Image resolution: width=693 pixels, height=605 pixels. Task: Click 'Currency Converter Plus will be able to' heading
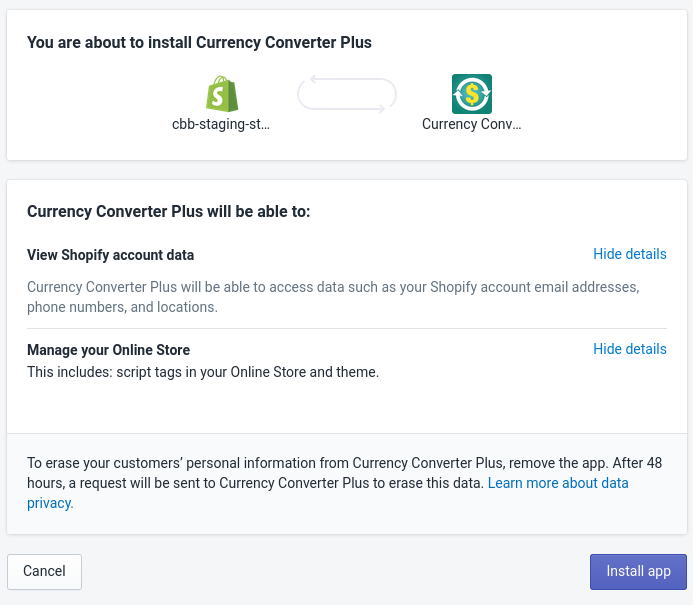(x=169, y=212)
